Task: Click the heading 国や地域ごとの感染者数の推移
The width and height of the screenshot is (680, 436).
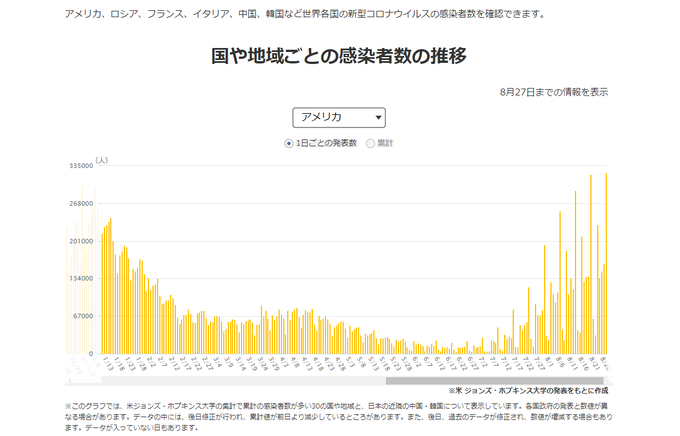Action: click(x=339, y=56)
